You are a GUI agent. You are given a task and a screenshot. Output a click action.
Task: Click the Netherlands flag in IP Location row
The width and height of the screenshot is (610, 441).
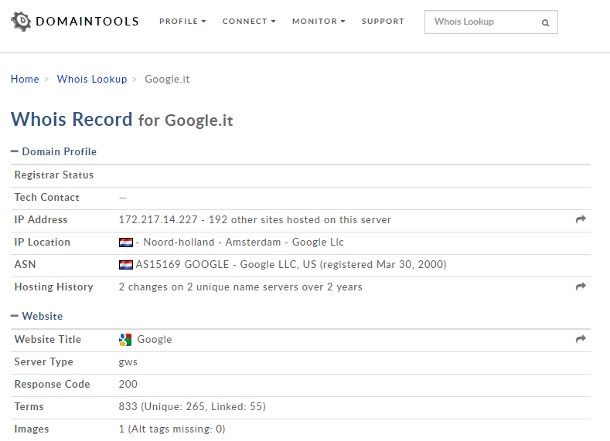pyautogui.click(x=126, y=243)
